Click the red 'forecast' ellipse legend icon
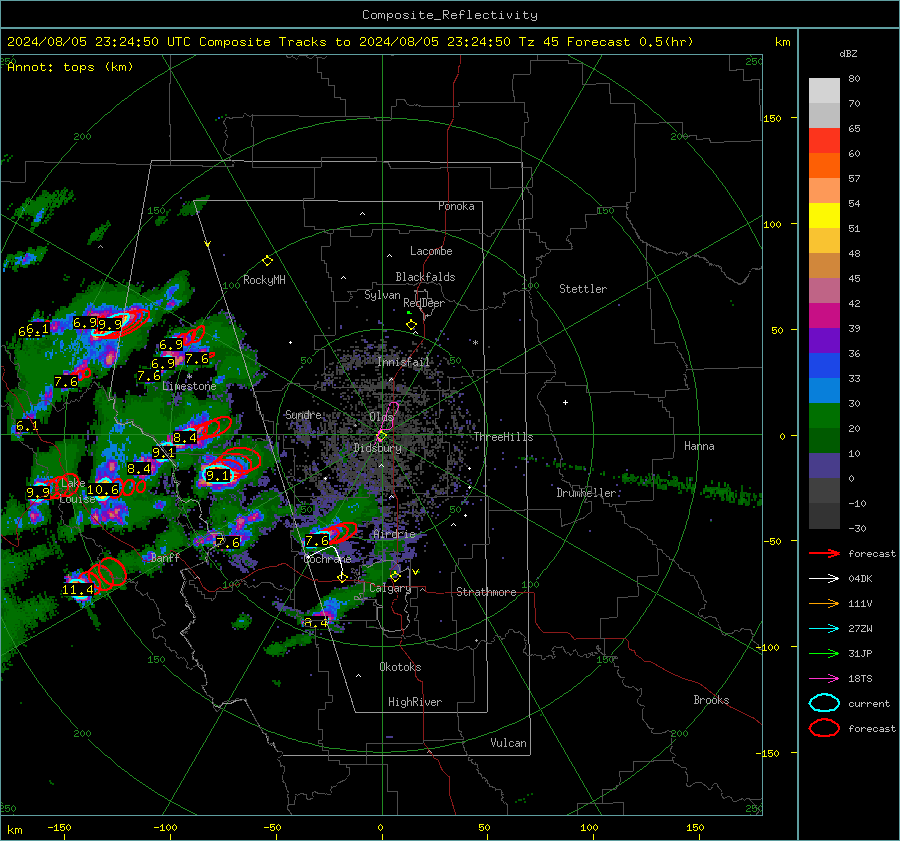The height and width of the screenshot is (841, 900). point(824,728)
